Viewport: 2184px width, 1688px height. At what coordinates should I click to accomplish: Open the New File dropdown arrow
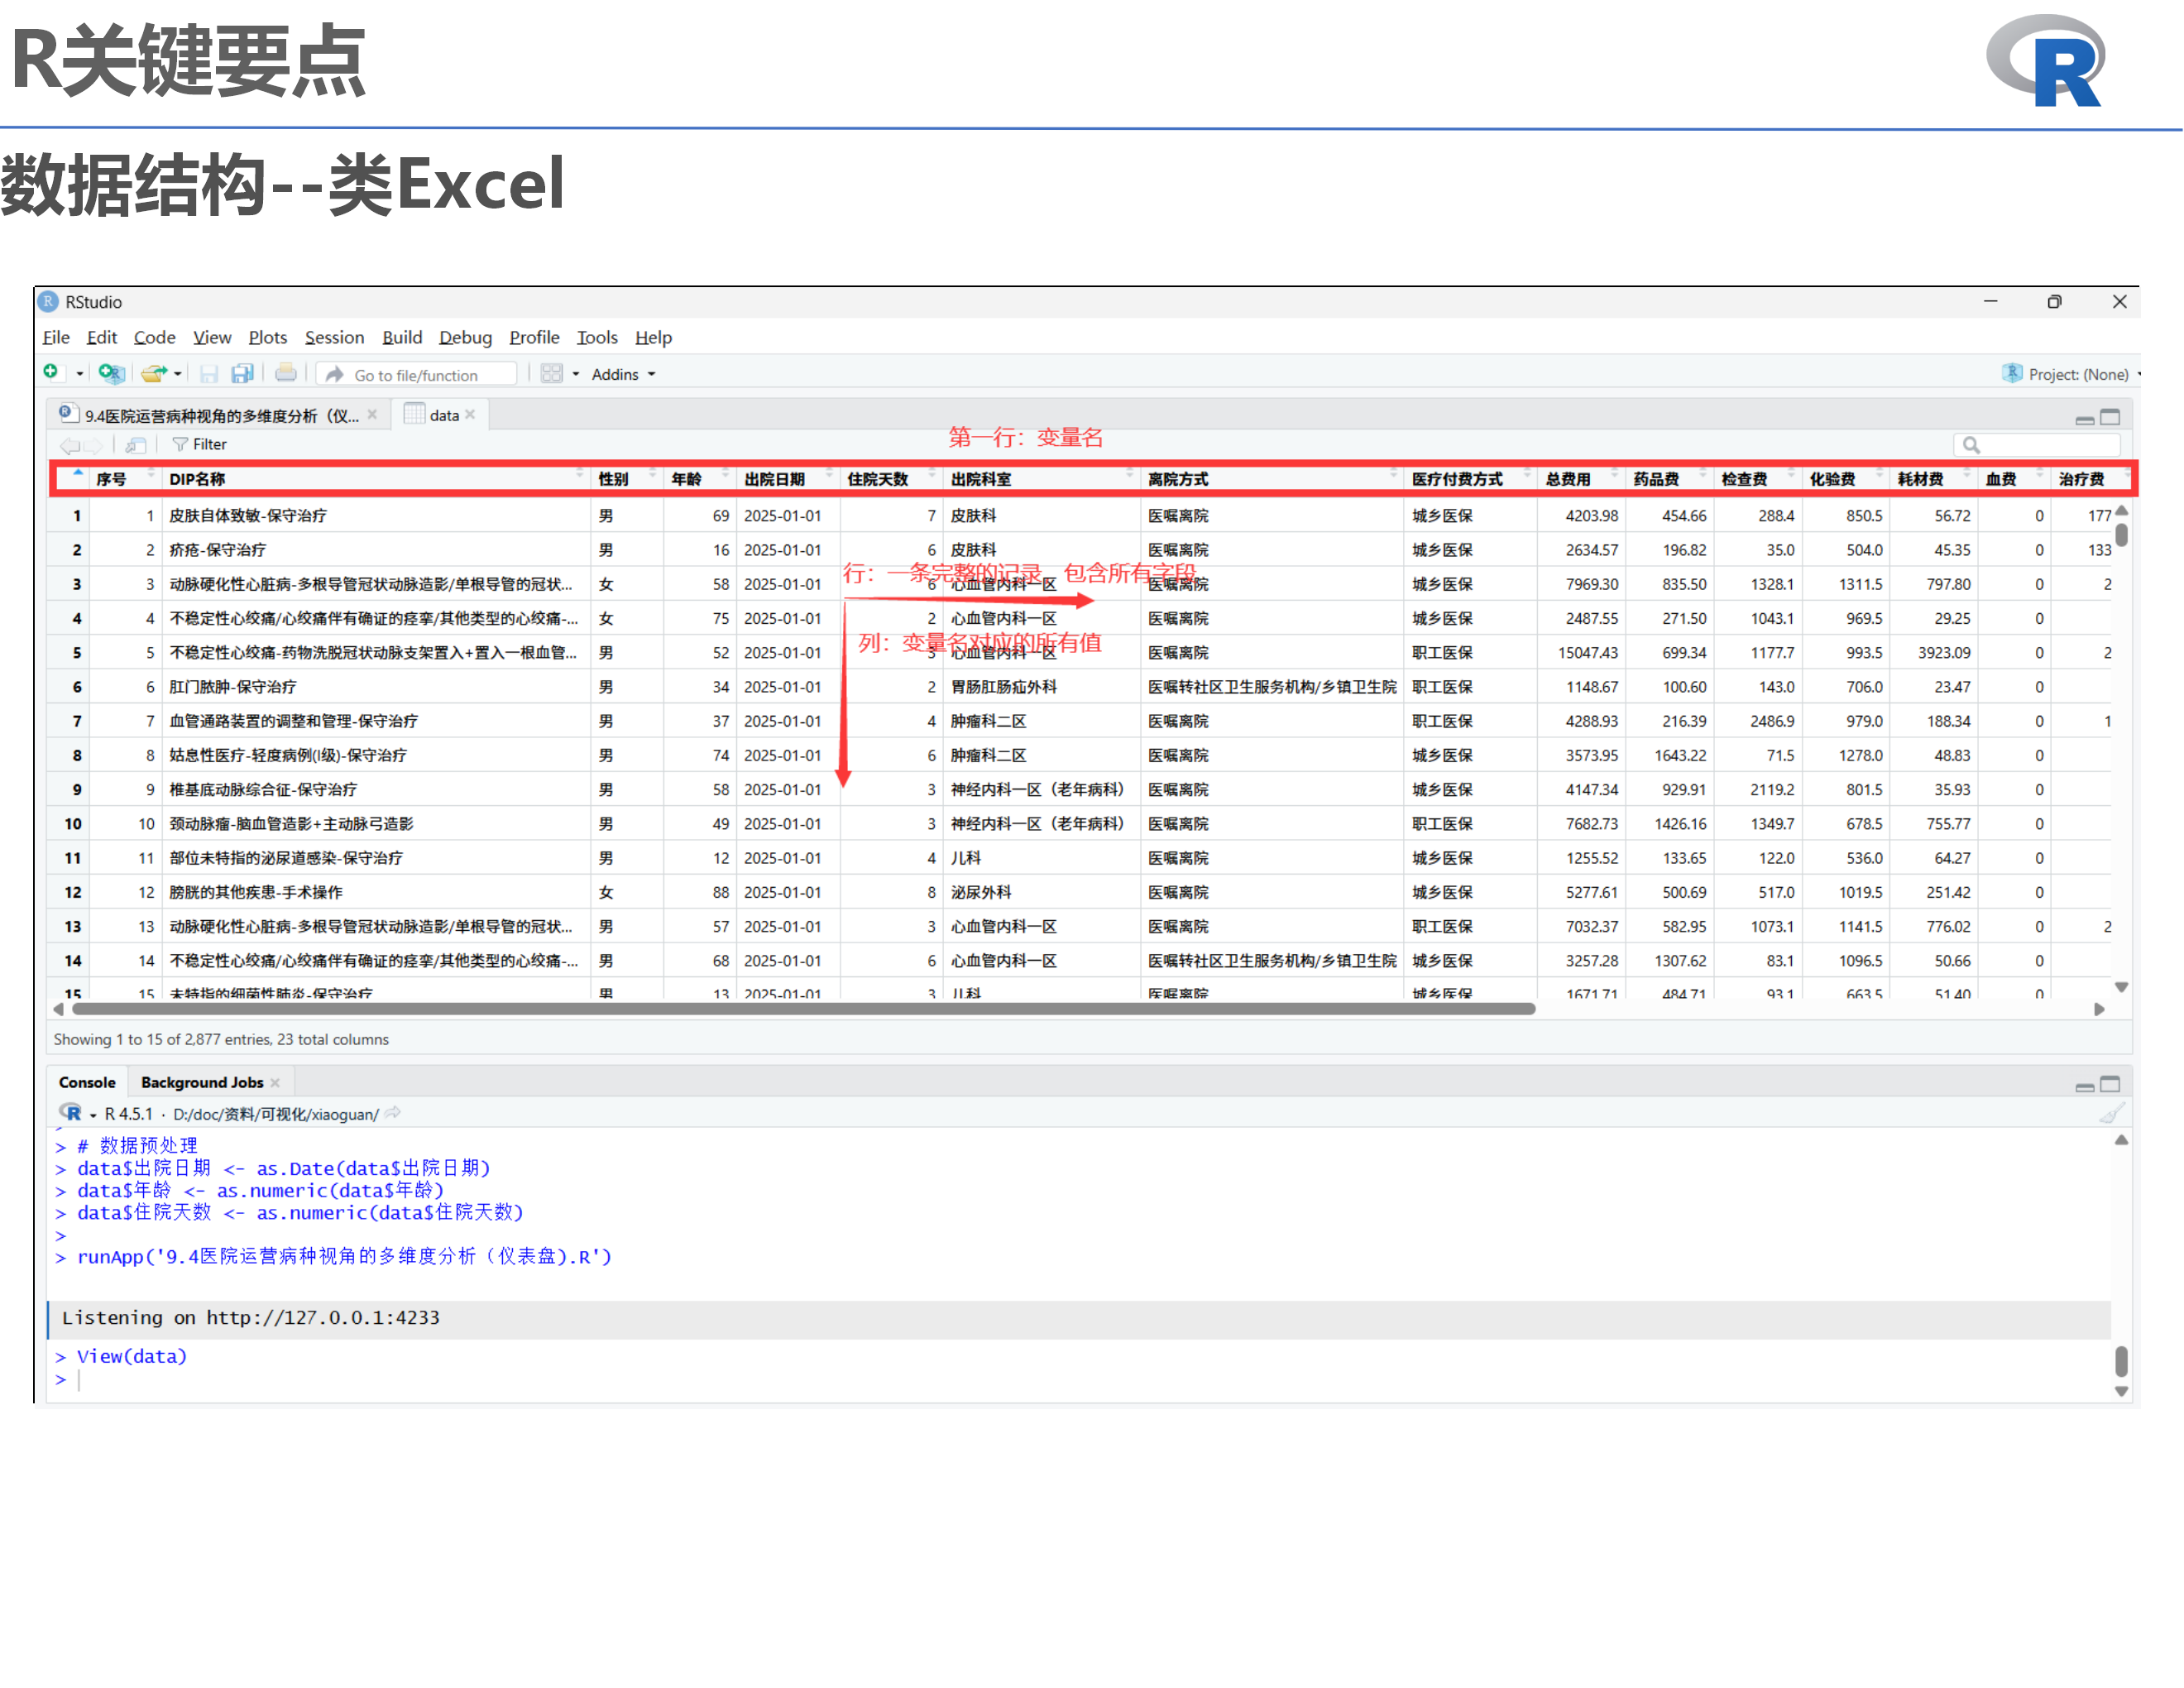tap(79, 374)
